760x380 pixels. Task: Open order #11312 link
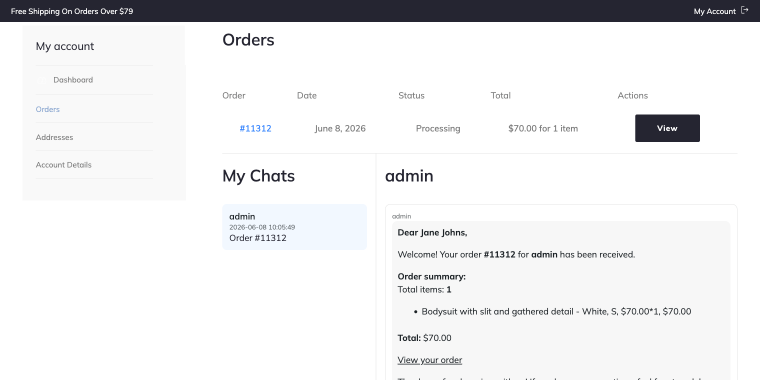tap(255, 128)
